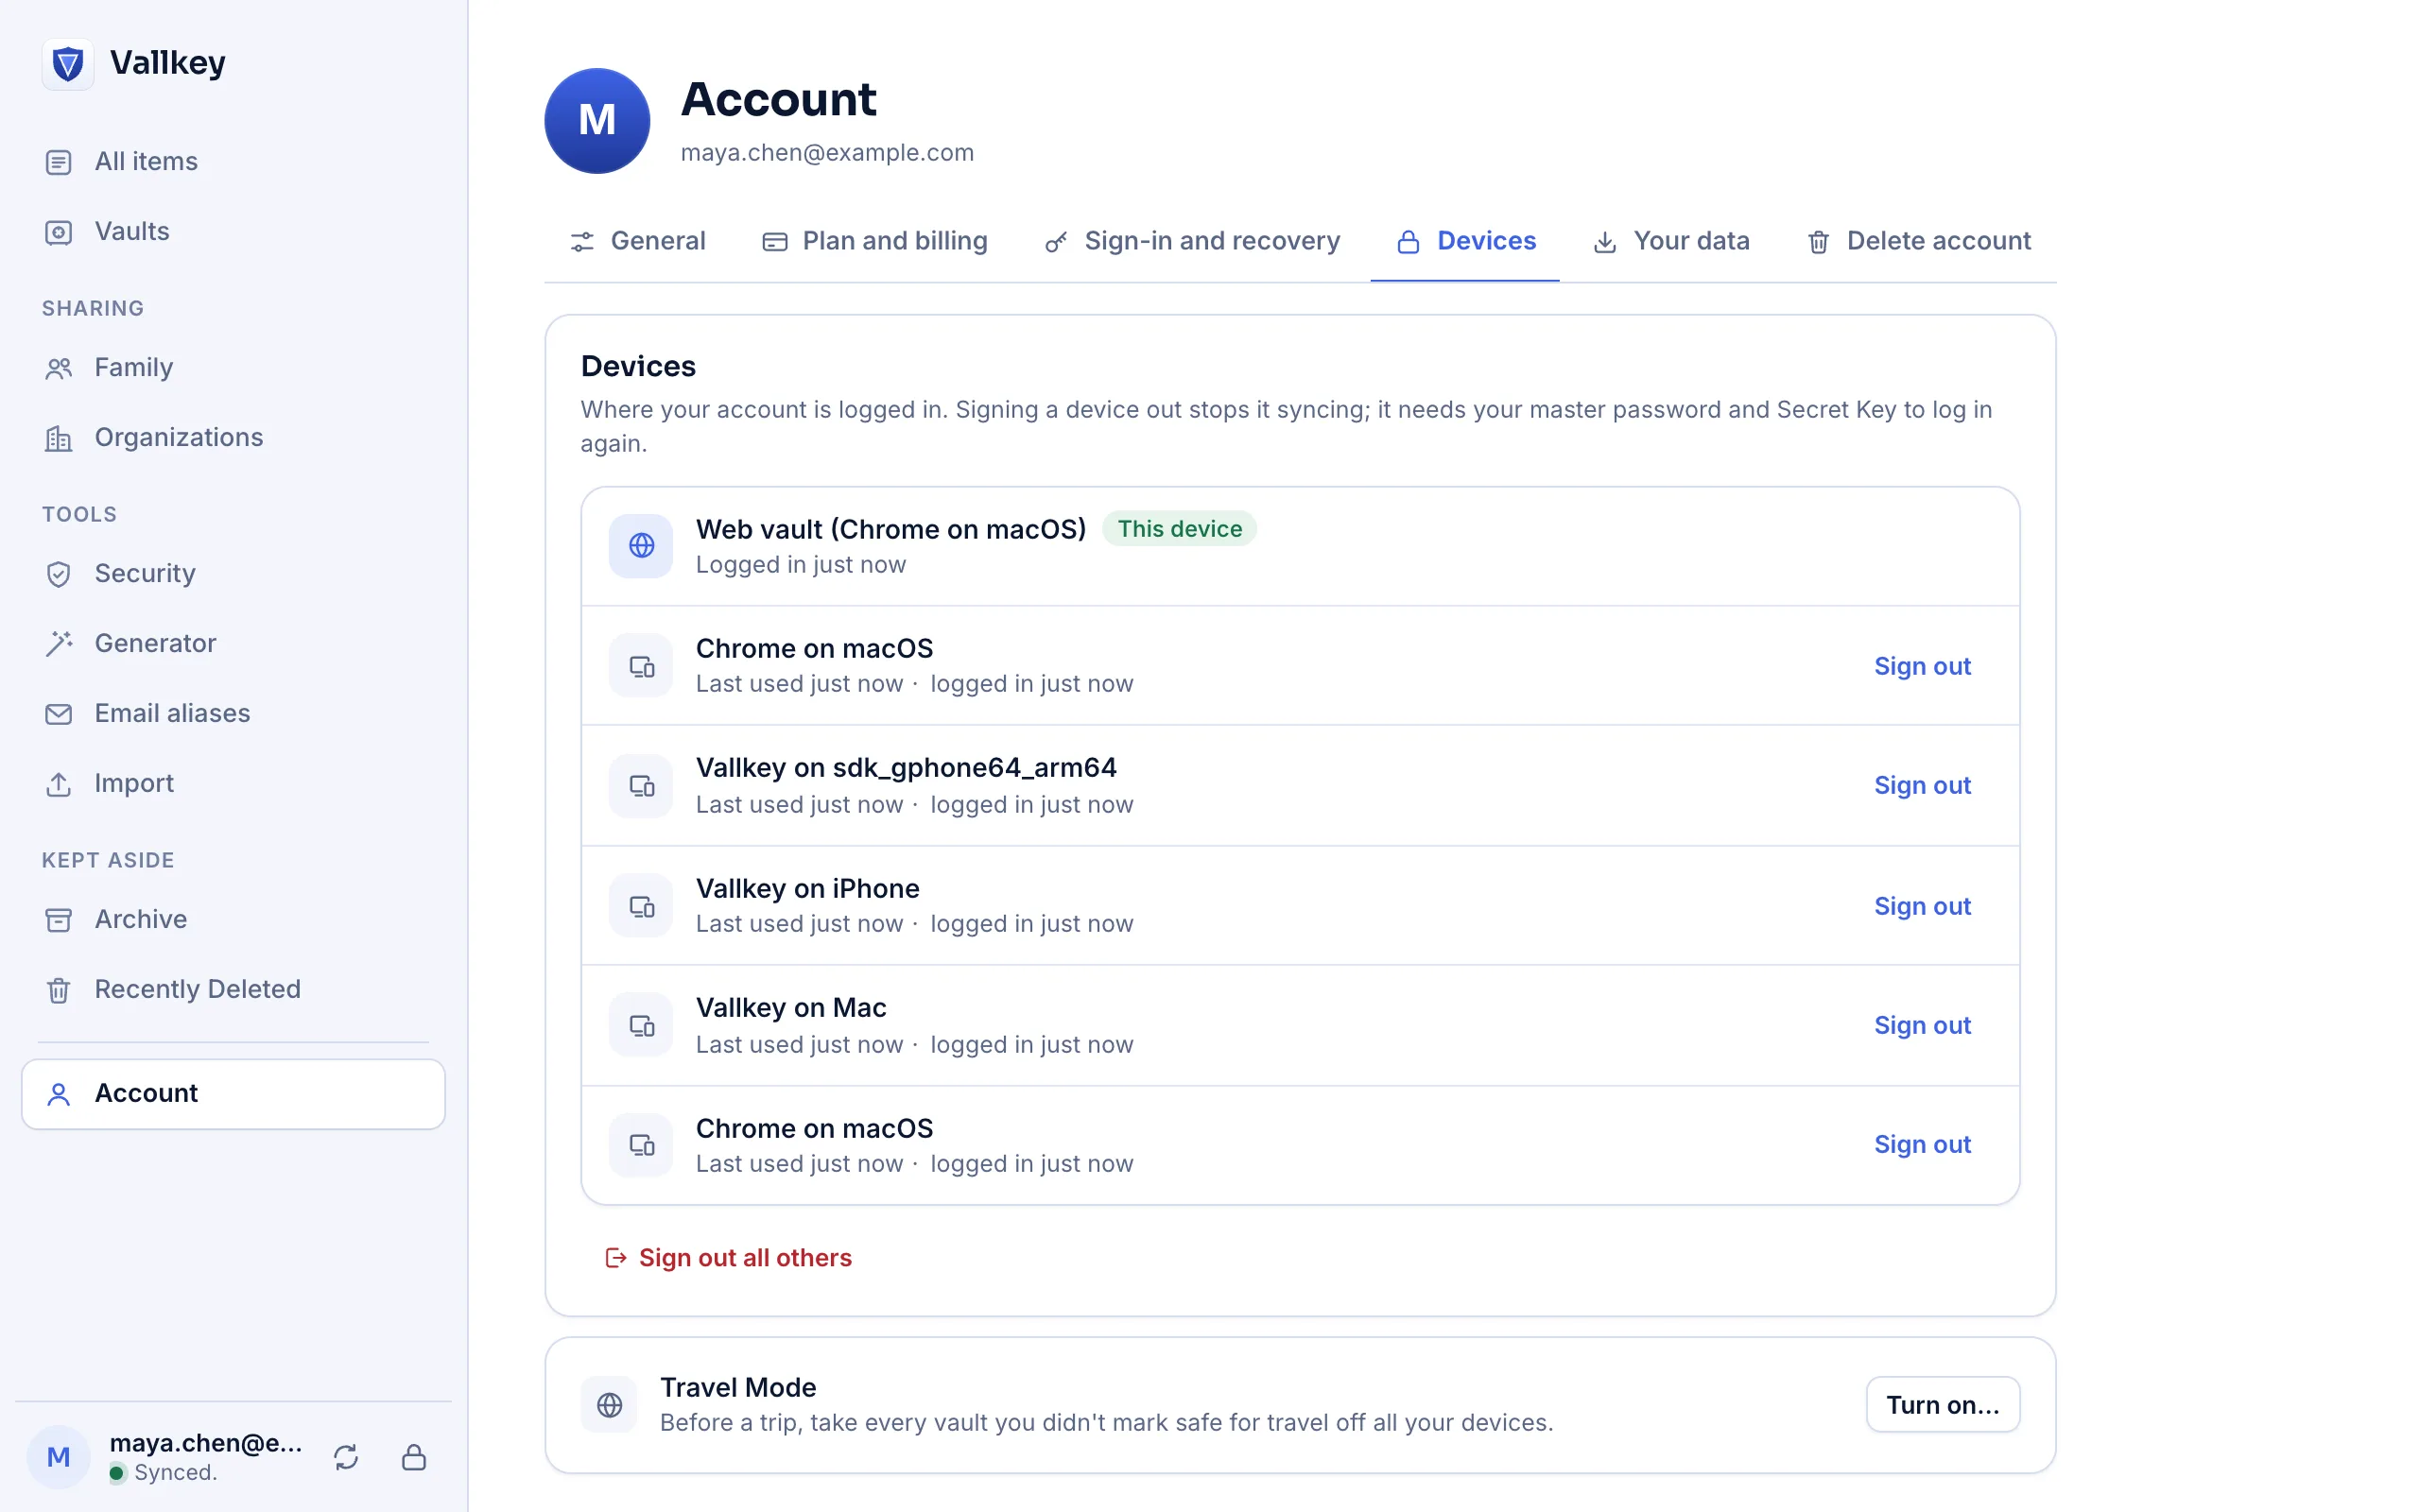The image size is (2420, 1512).
Task: Click the Vallkey shield logo icon
Action: point(67,64)
